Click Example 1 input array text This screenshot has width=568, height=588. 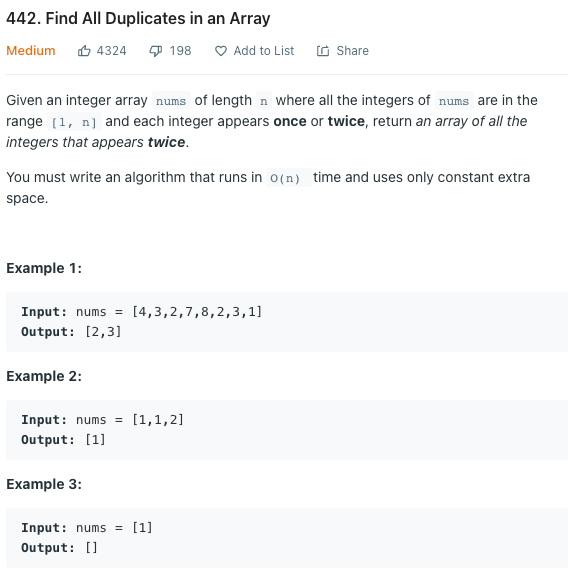(197, 312)
